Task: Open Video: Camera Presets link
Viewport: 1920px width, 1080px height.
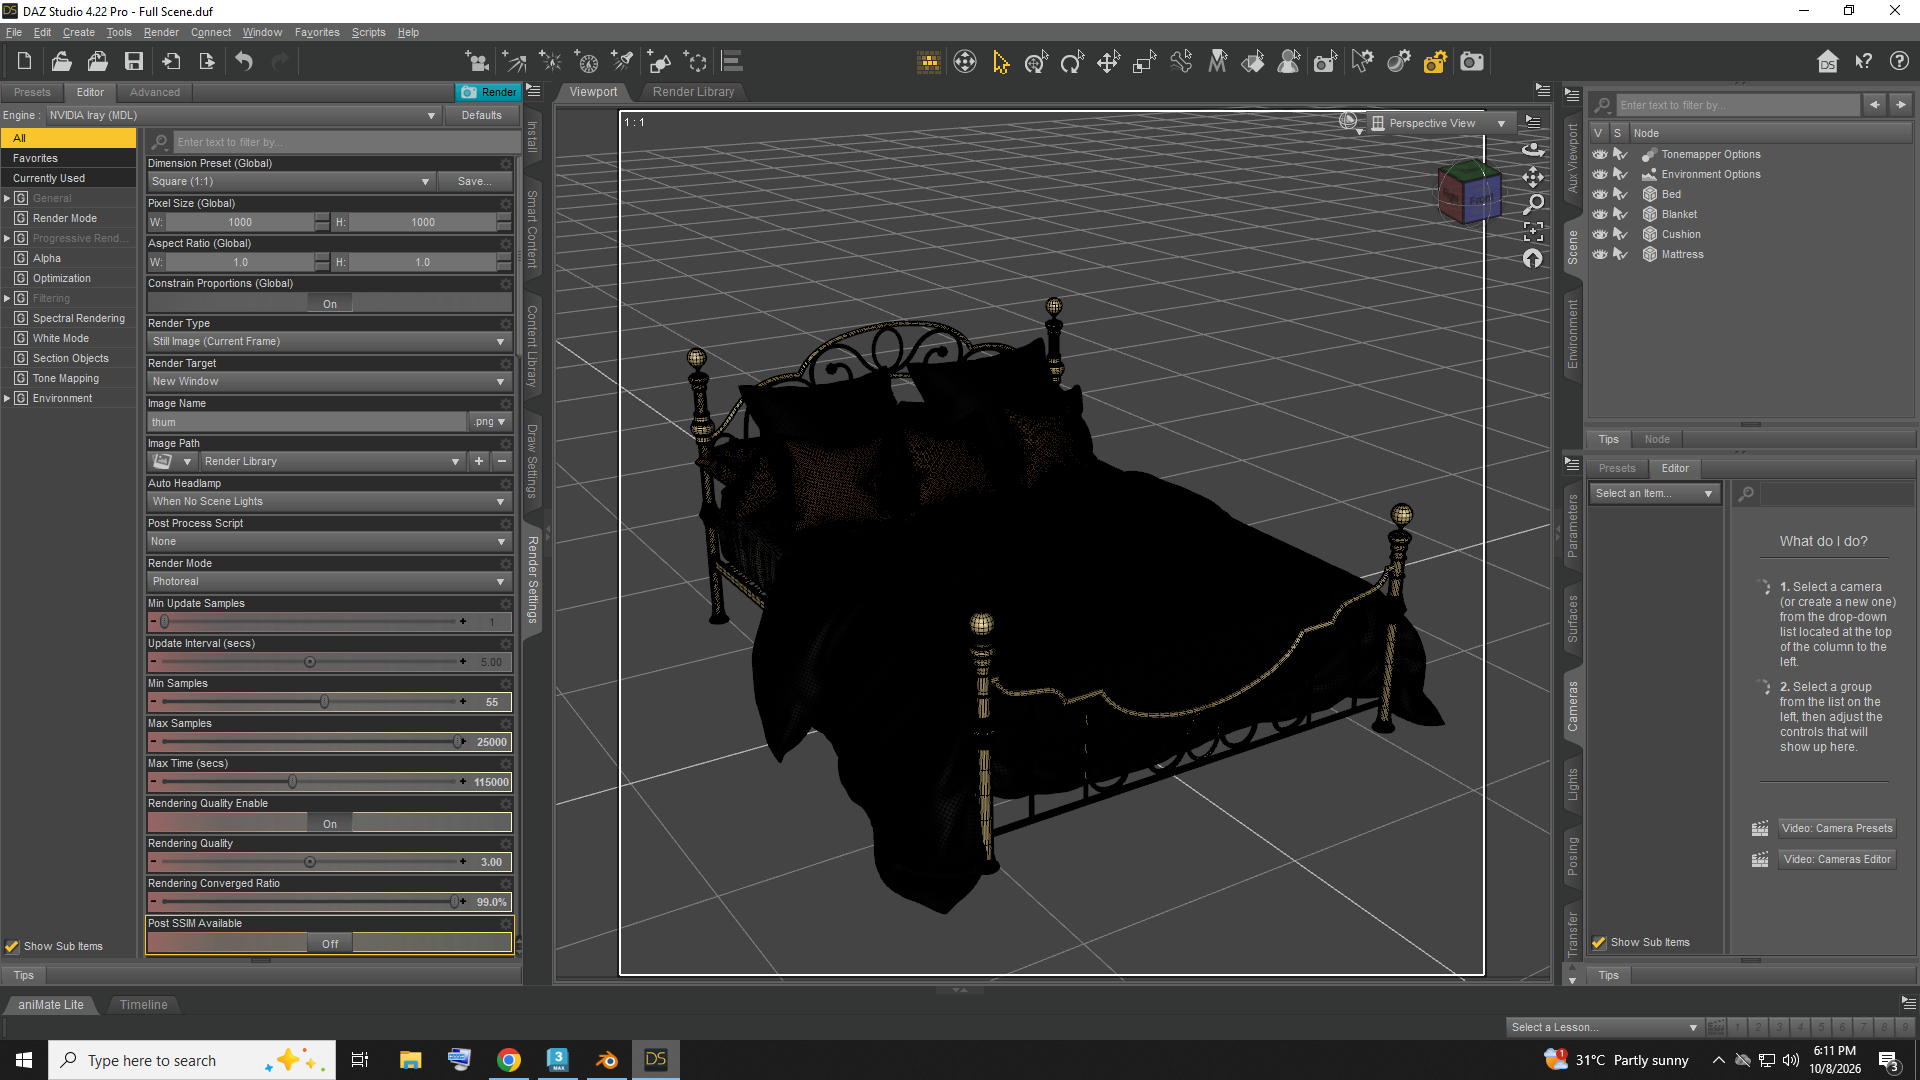Action: [1837, 828]
